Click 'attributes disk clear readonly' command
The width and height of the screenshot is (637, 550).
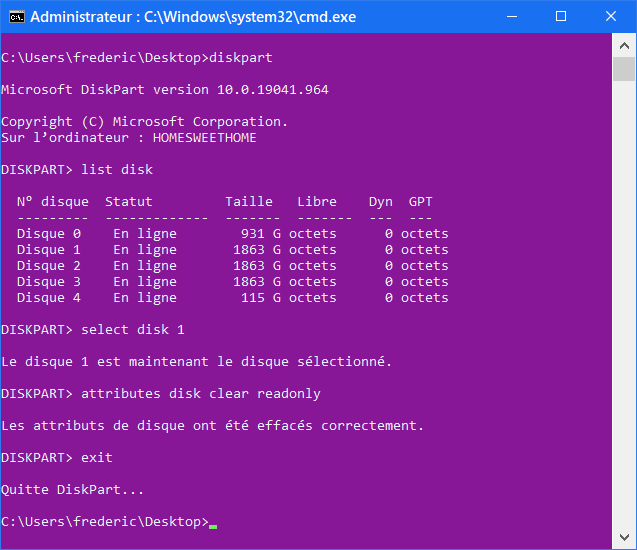[201, 394]
